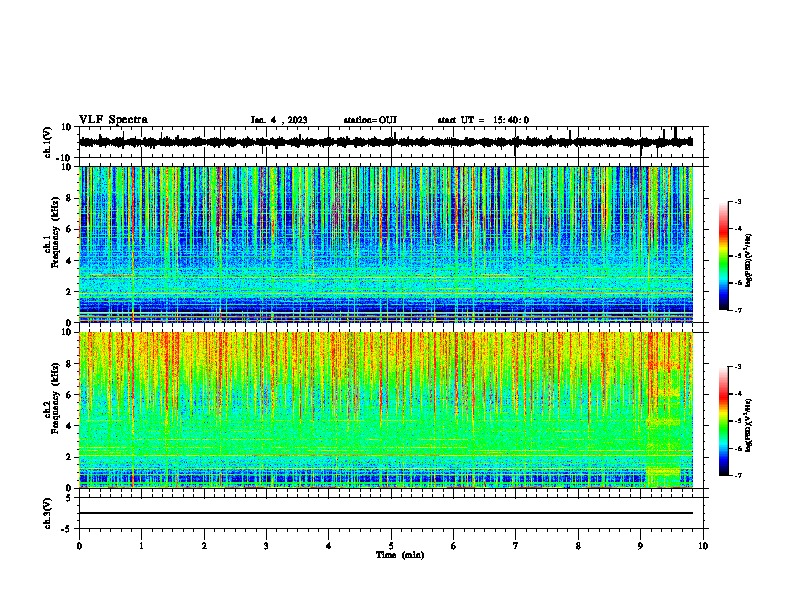Image resolution: width=792 pixels, height=612 pixels.
Task: Click time axis tick label "8"
Action: (x=578, y=546)
